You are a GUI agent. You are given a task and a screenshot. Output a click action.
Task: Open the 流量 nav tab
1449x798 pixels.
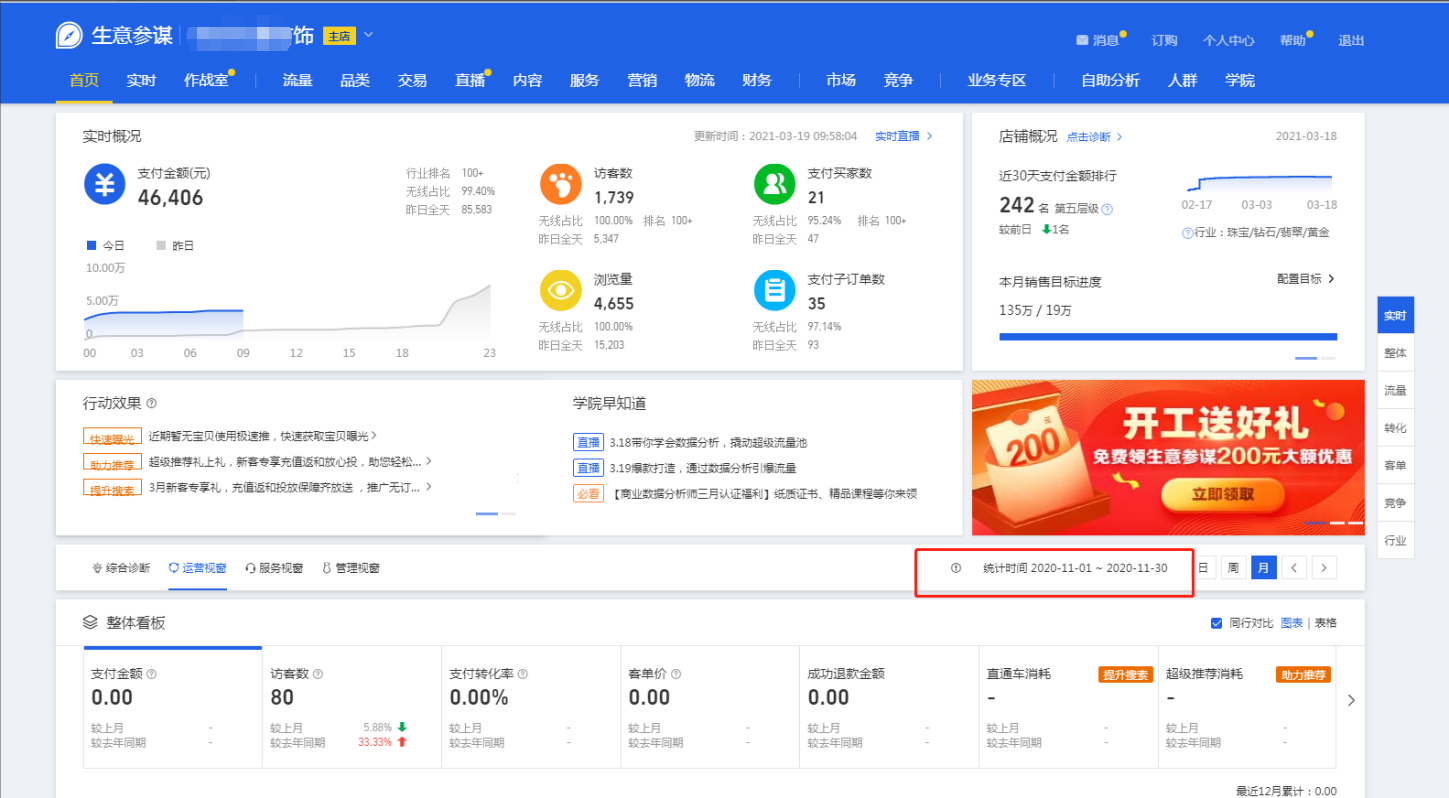[x=297, y=80]
